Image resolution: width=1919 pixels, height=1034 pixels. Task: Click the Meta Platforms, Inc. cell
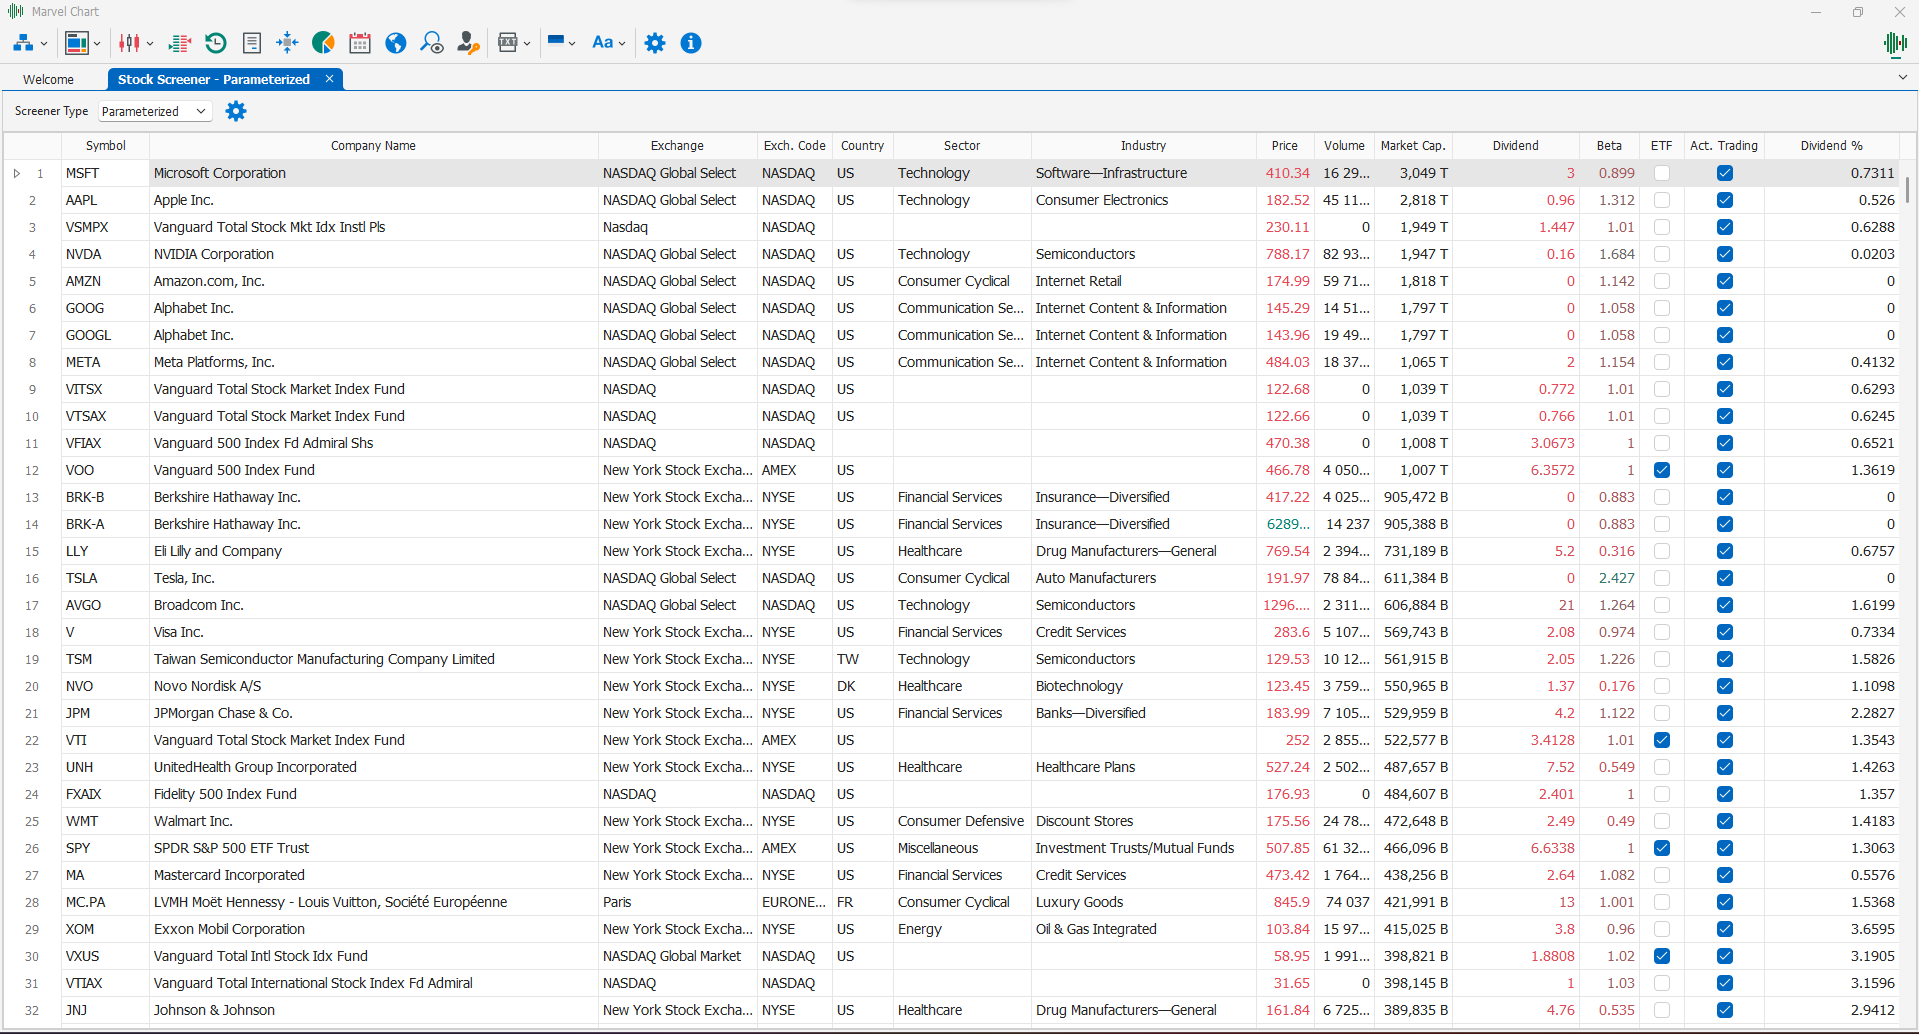point(373,362)
